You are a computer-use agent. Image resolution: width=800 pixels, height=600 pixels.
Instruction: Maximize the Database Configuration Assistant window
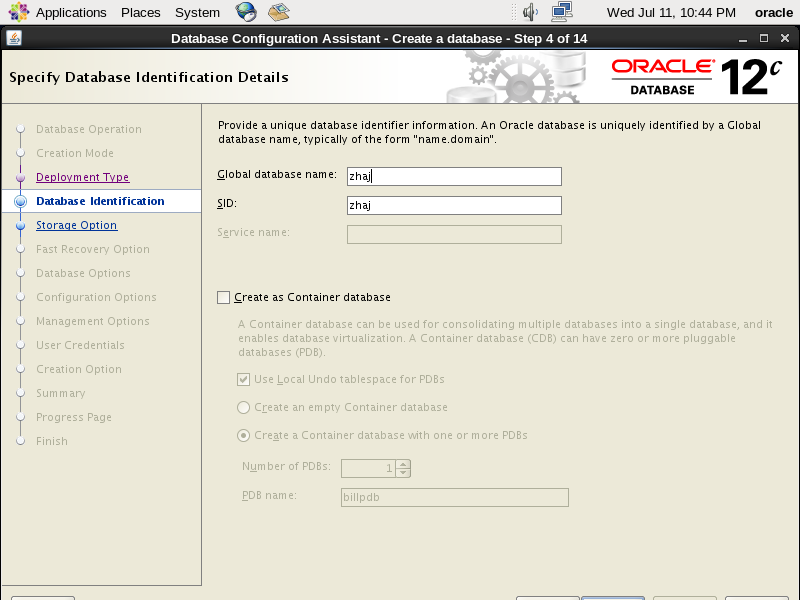click(x=764, y=38)
